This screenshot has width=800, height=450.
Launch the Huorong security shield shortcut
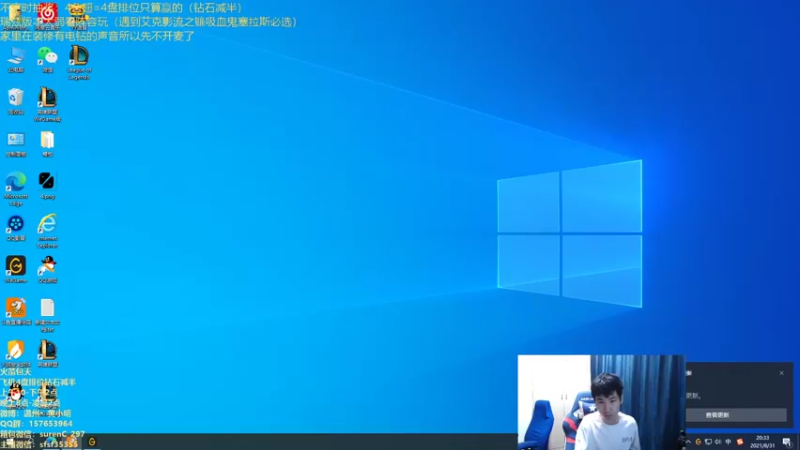tap(16, 353)
